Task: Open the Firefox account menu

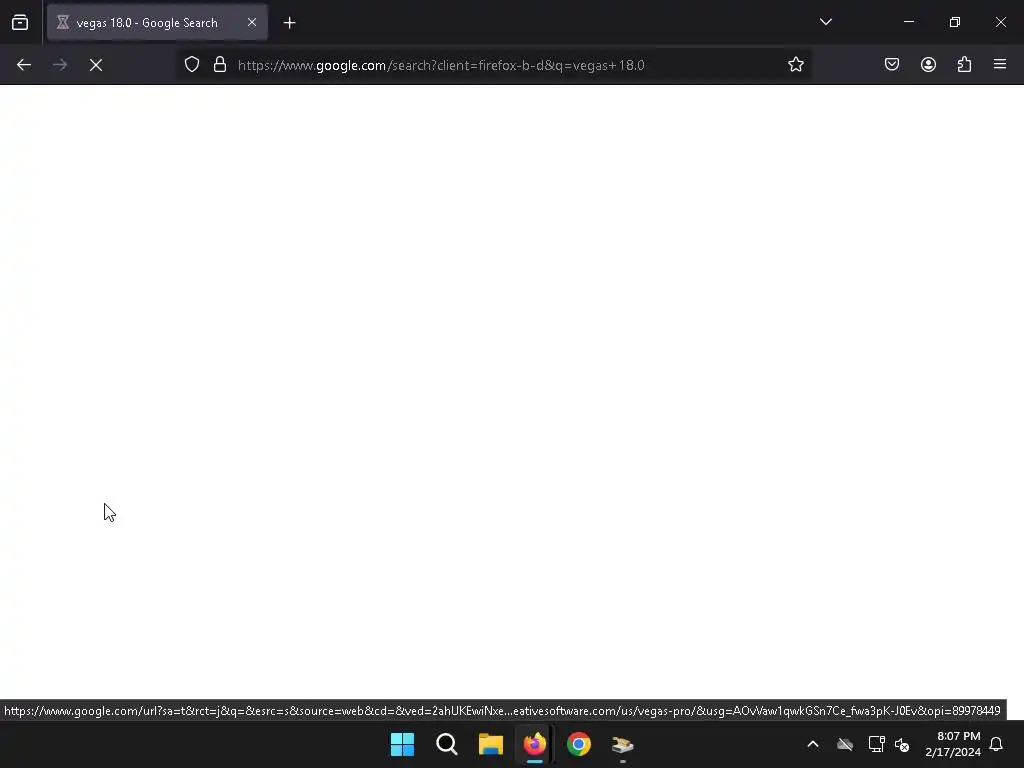Action: 928,65
